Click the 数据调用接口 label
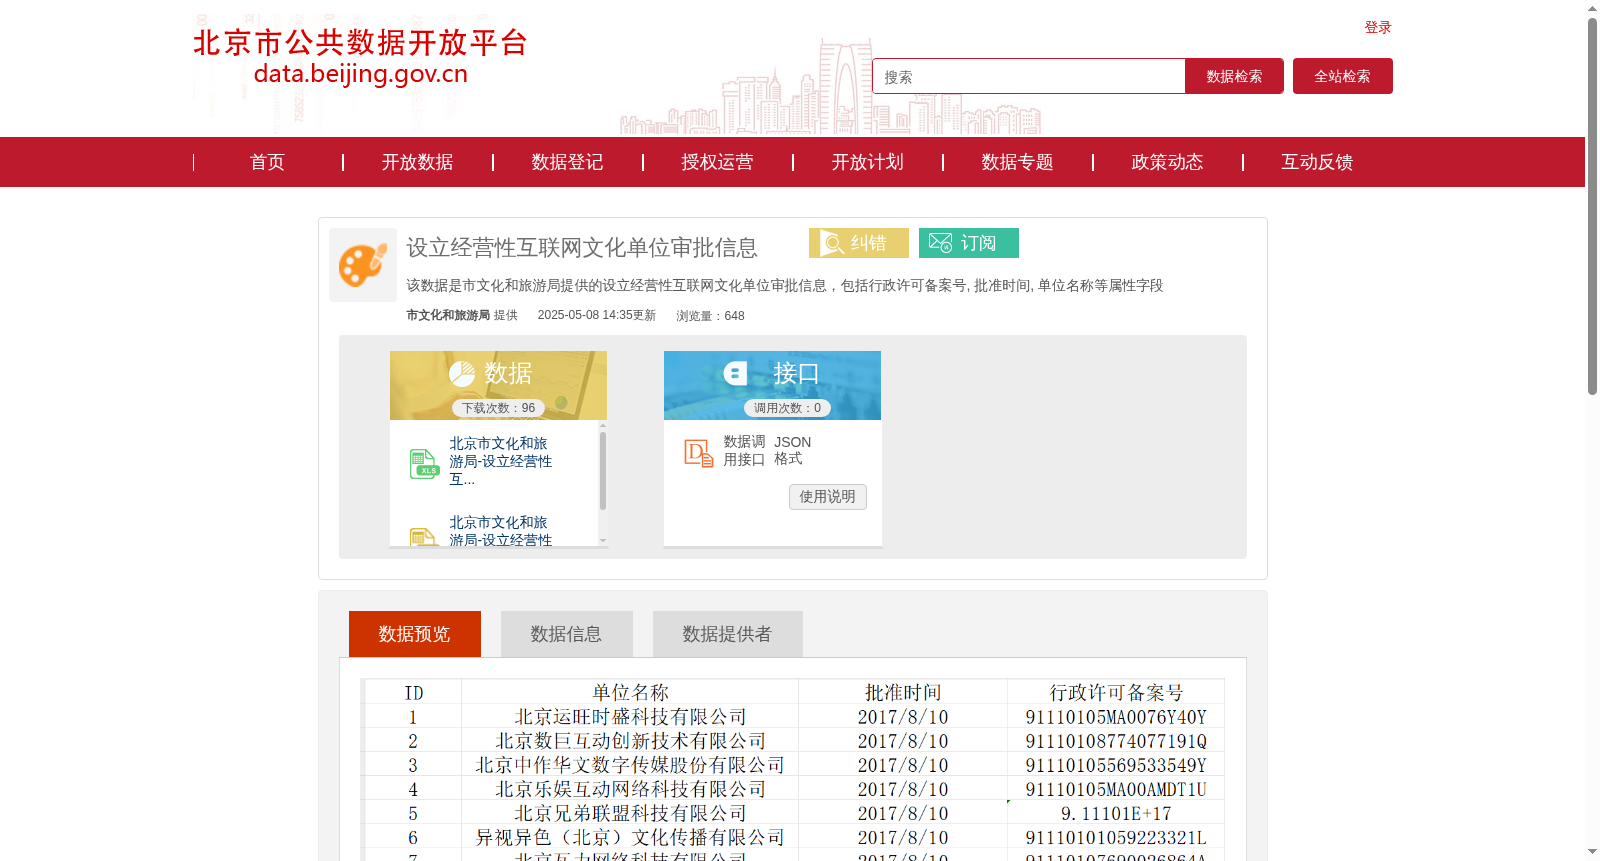 tap(744, 451)
